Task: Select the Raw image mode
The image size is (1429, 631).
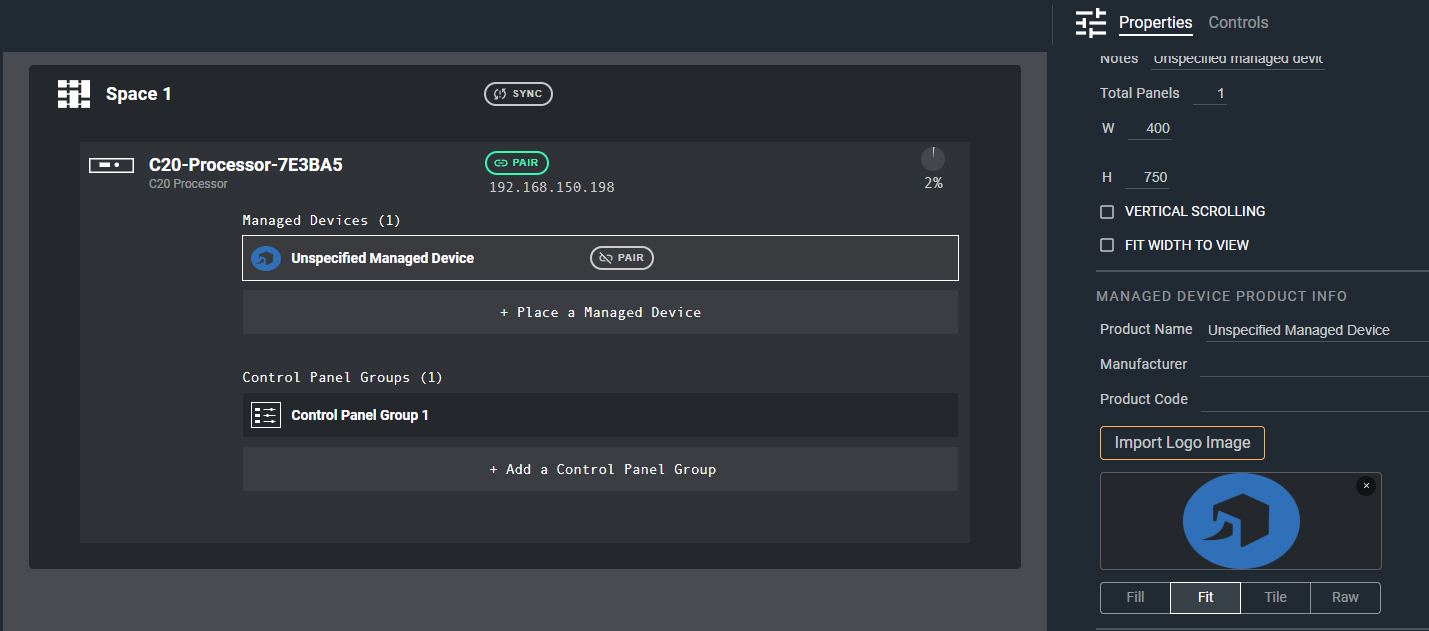Action: pyautogui.click(x=1345, y=598)
